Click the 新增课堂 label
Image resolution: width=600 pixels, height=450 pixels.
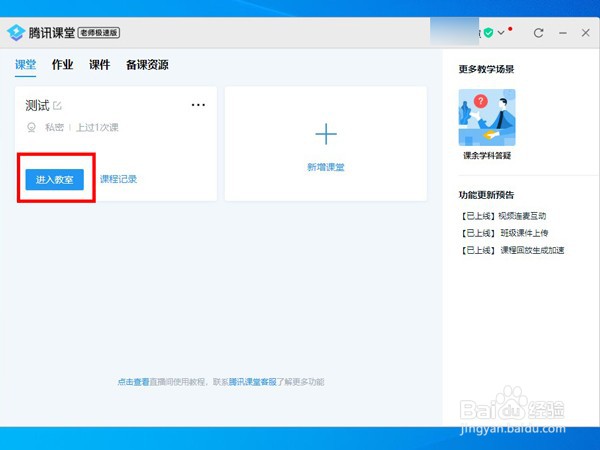click(326, 167)
